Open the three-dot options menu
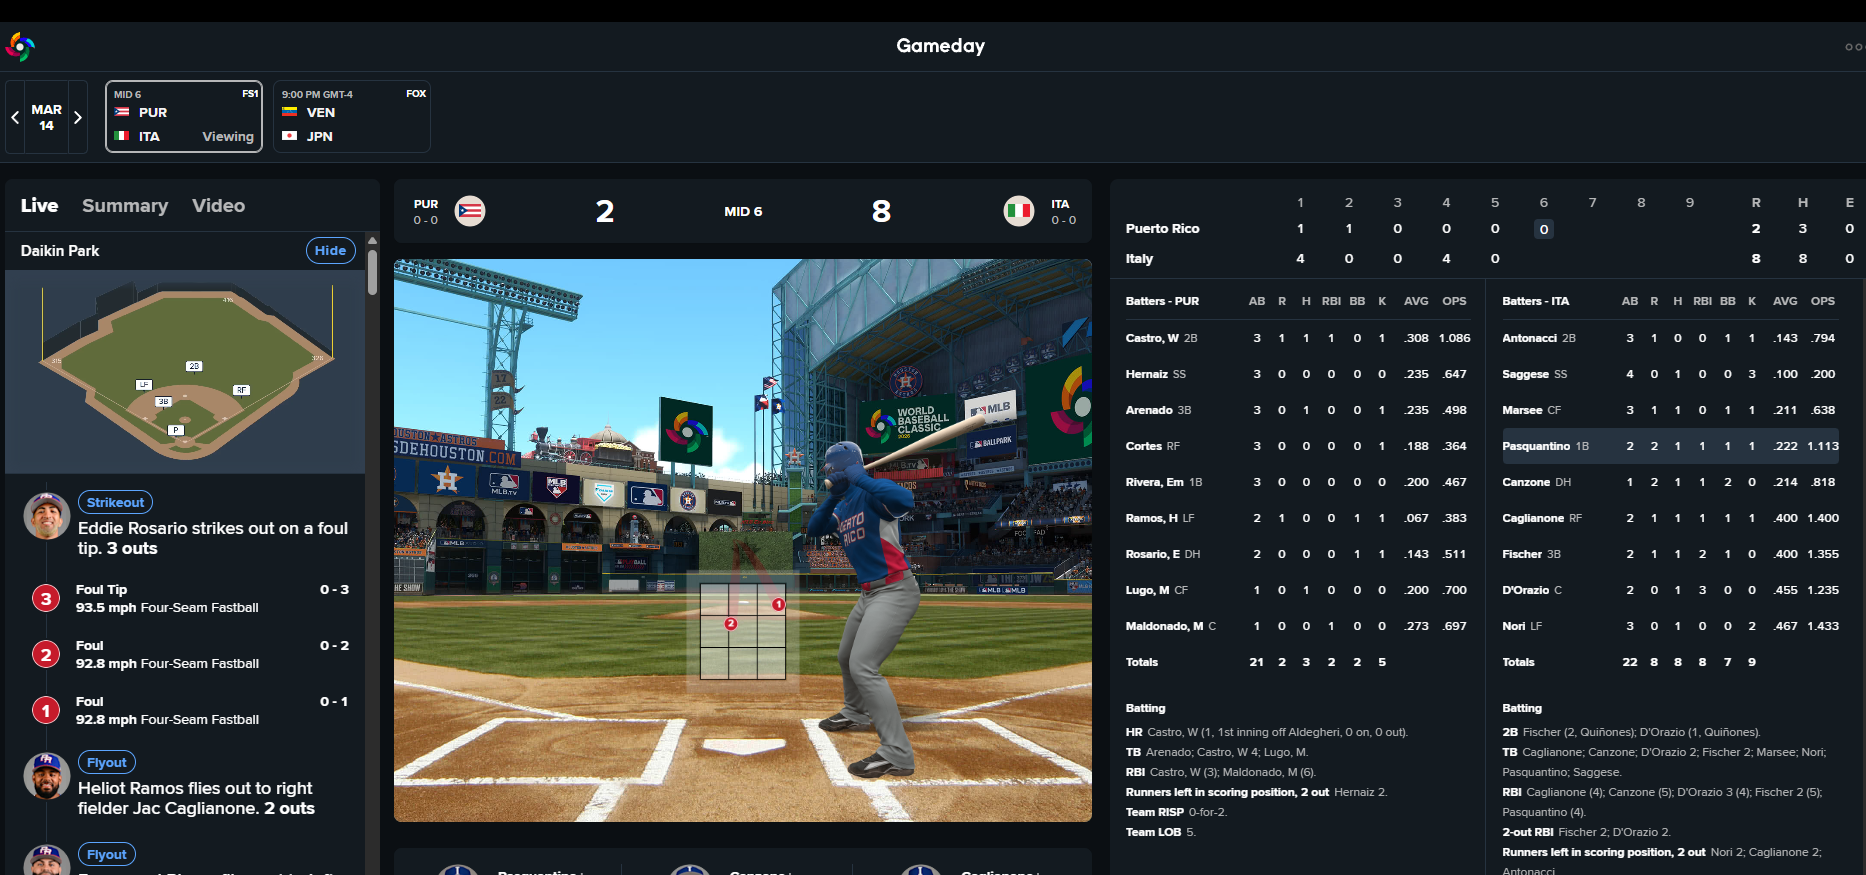This screenshot has width=1866, height=875. tap(1854, 47)
